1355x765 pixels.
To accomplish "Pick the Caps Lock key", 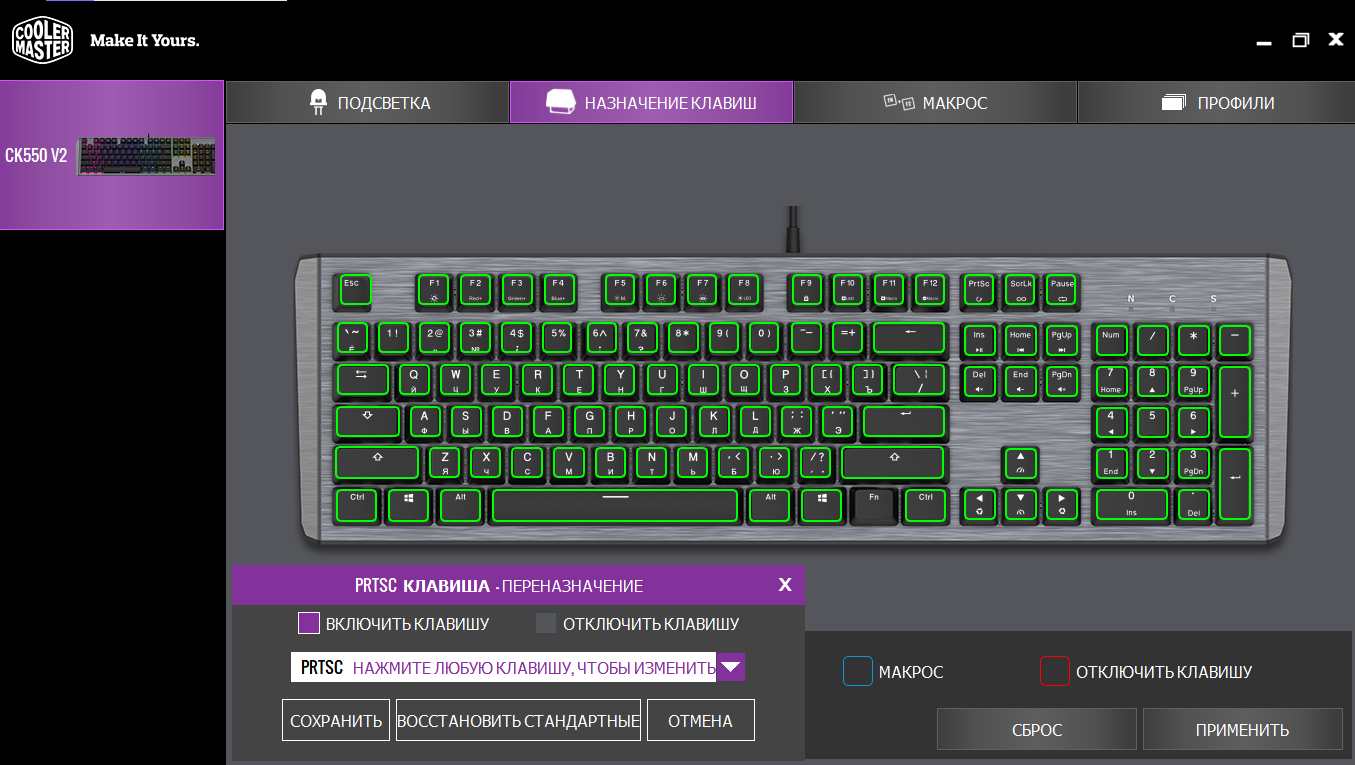I will 368,421.
